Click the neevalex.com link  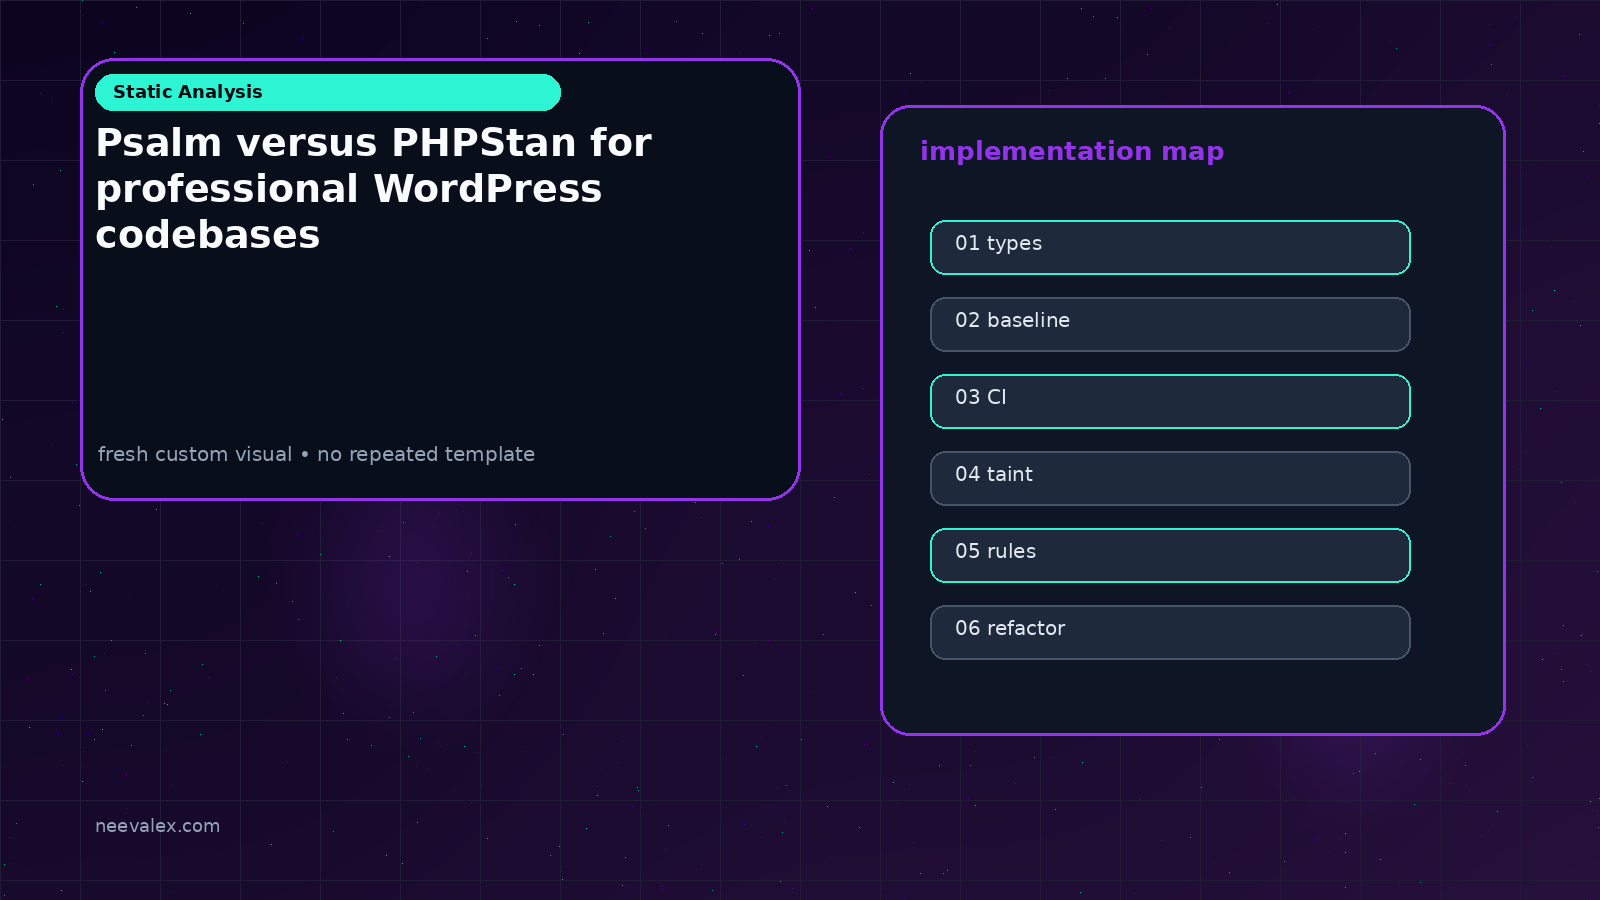click(x=157, y=826)
